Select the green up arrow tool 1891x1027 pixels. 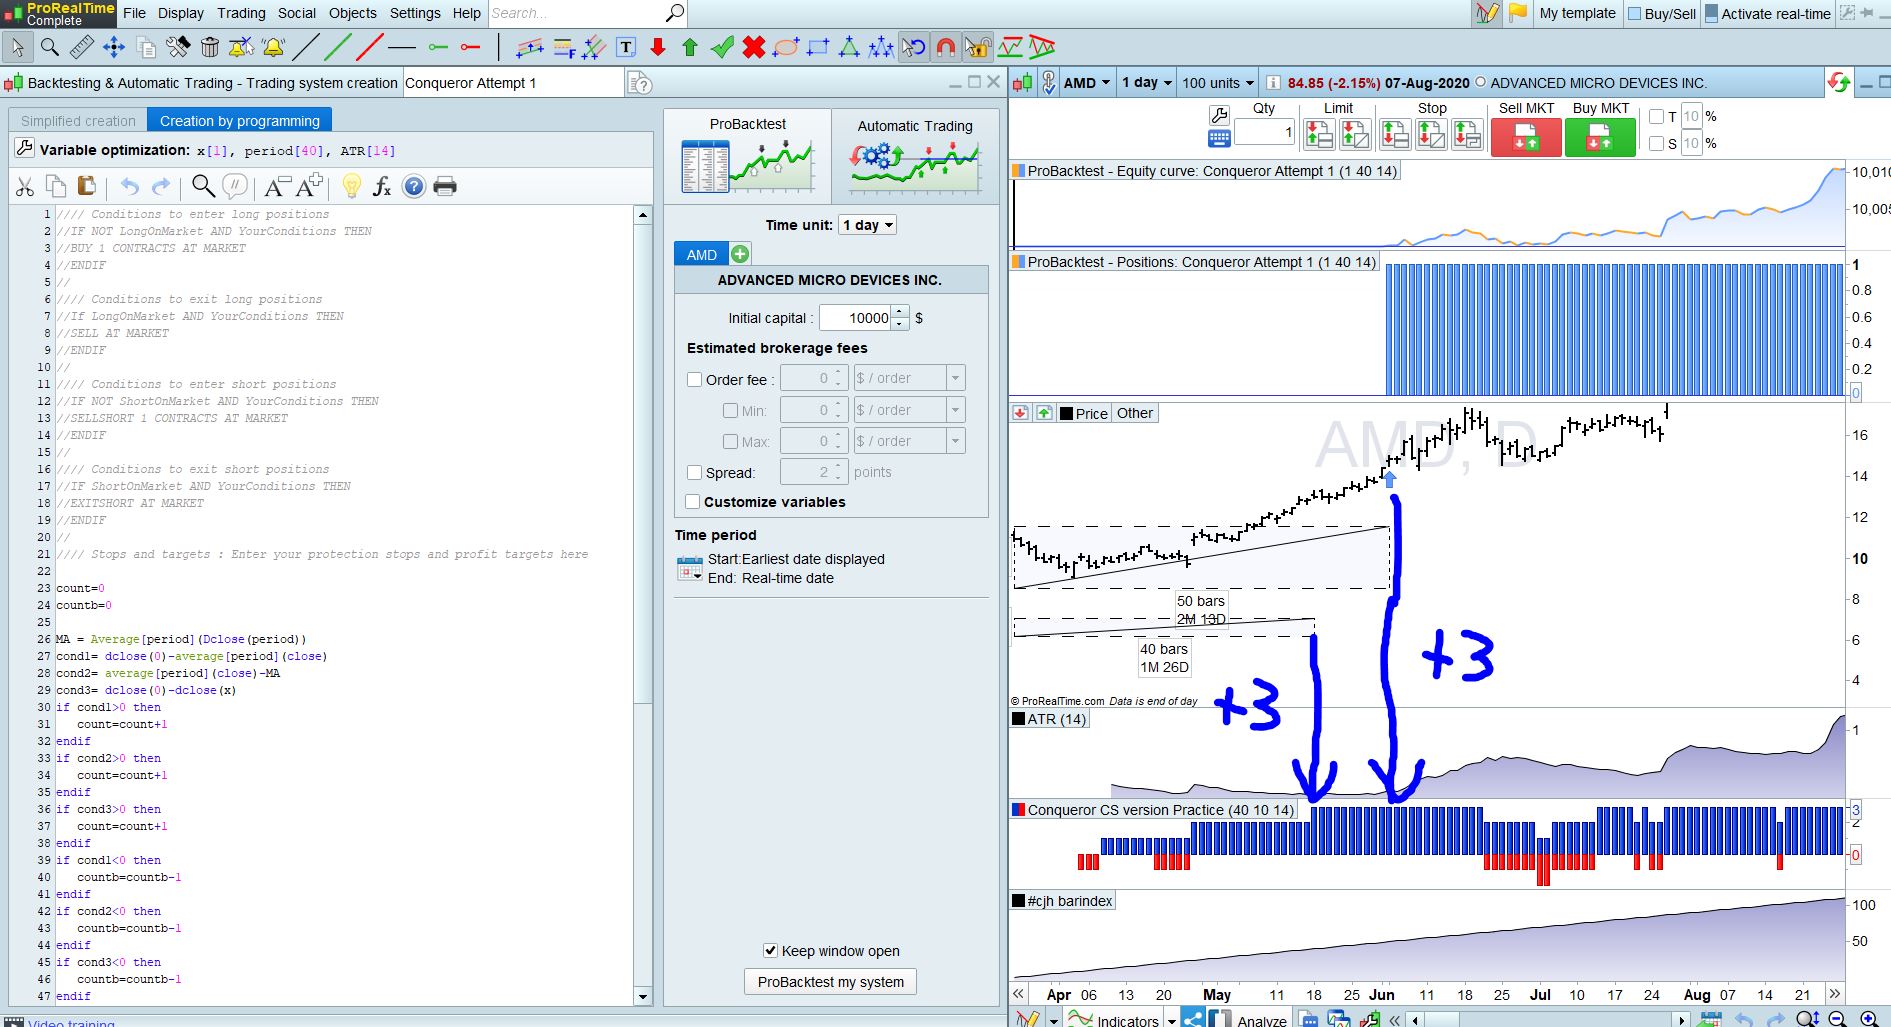pos(690,47)
